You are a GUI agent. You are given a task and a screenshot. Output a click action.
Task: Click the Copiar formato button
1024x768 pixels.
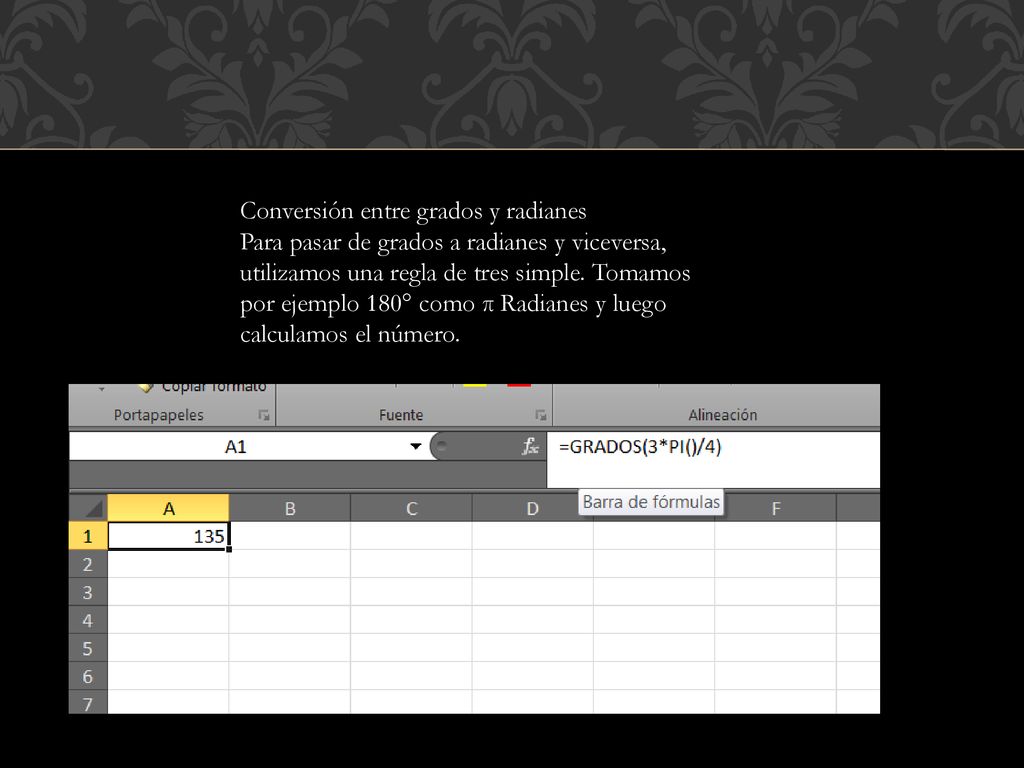pos(202,388)
